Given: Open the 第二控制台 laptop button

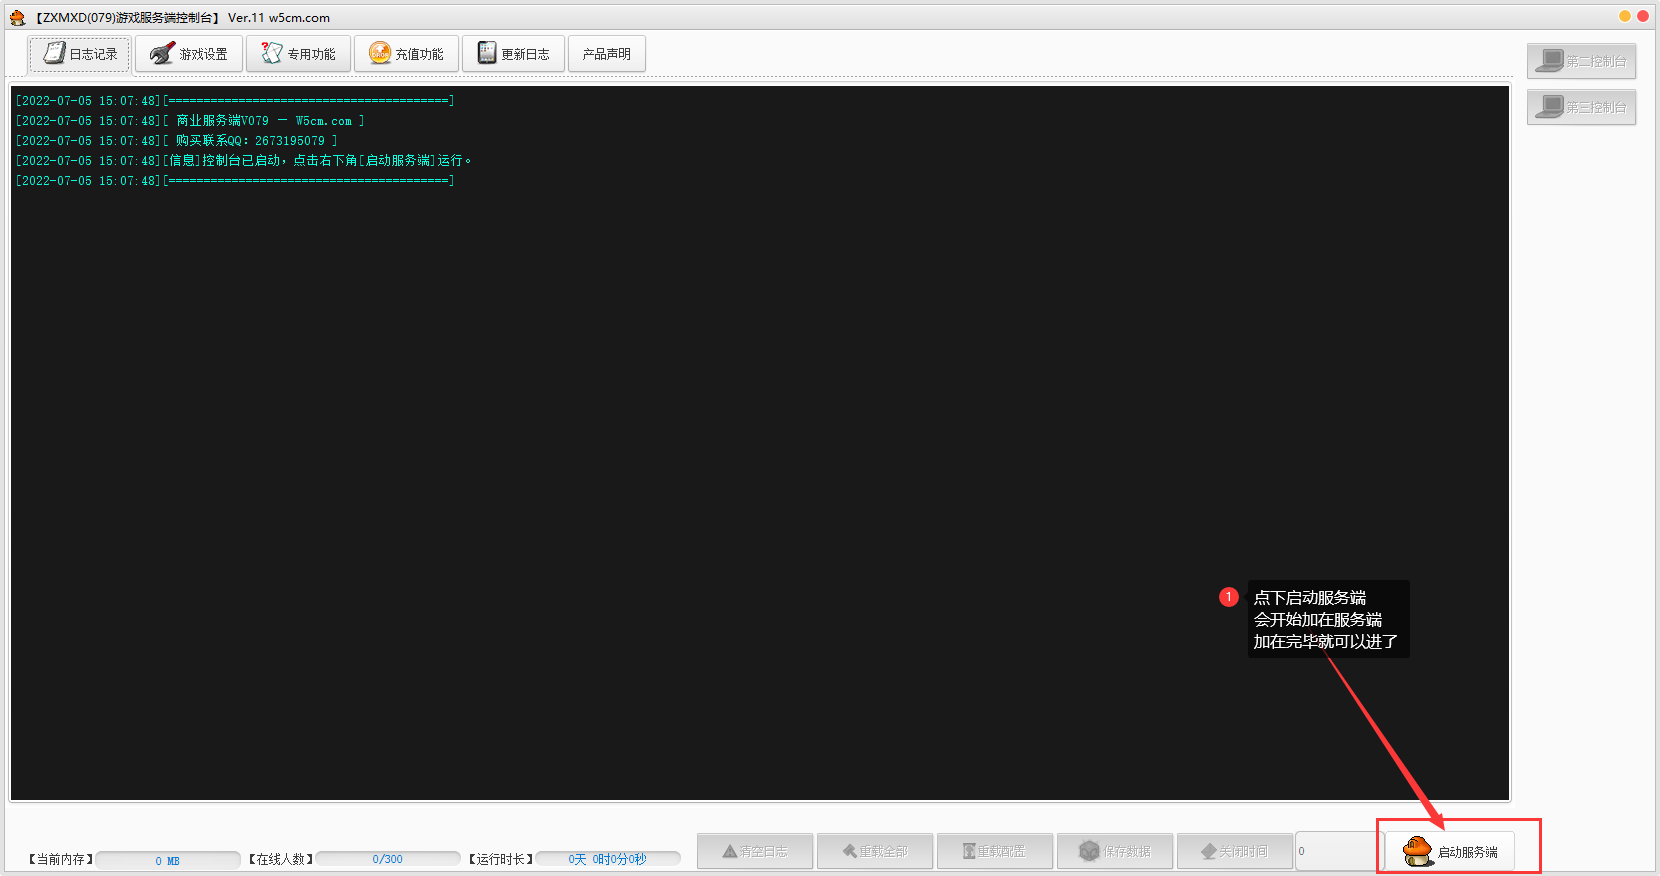Looking at the screenshot, I should pos(1581,61).
